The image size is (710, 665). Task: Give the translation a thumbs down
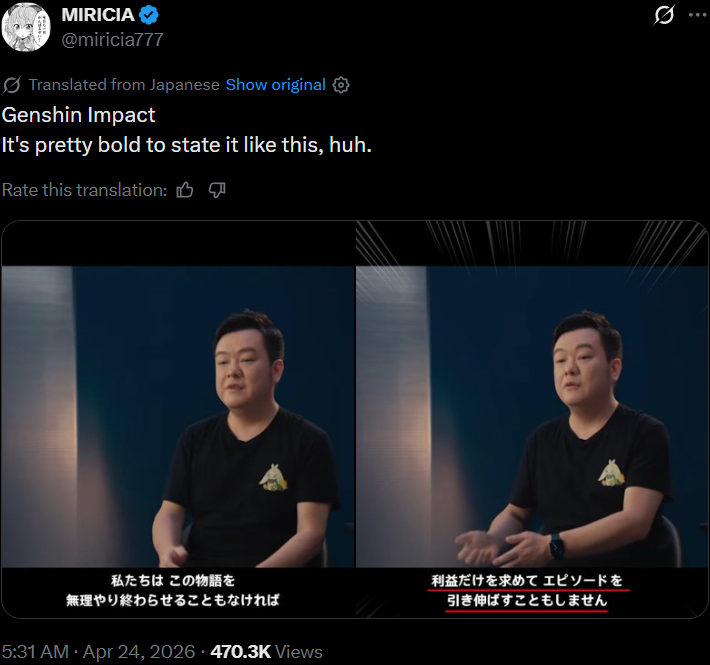coord(217,190)
